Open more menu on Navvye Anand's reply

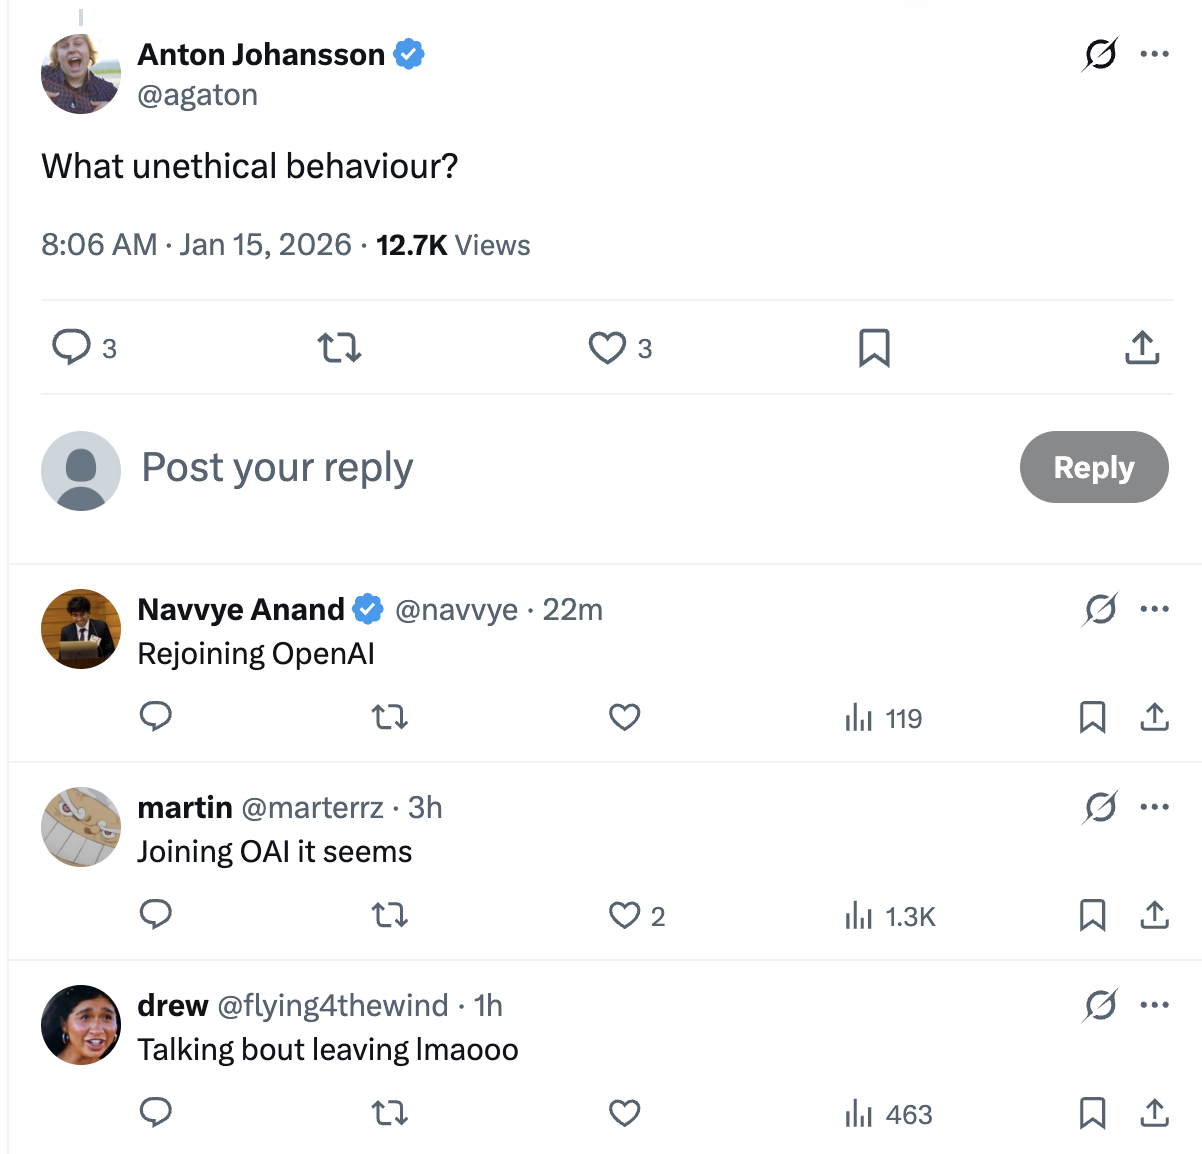[1154, 609]
